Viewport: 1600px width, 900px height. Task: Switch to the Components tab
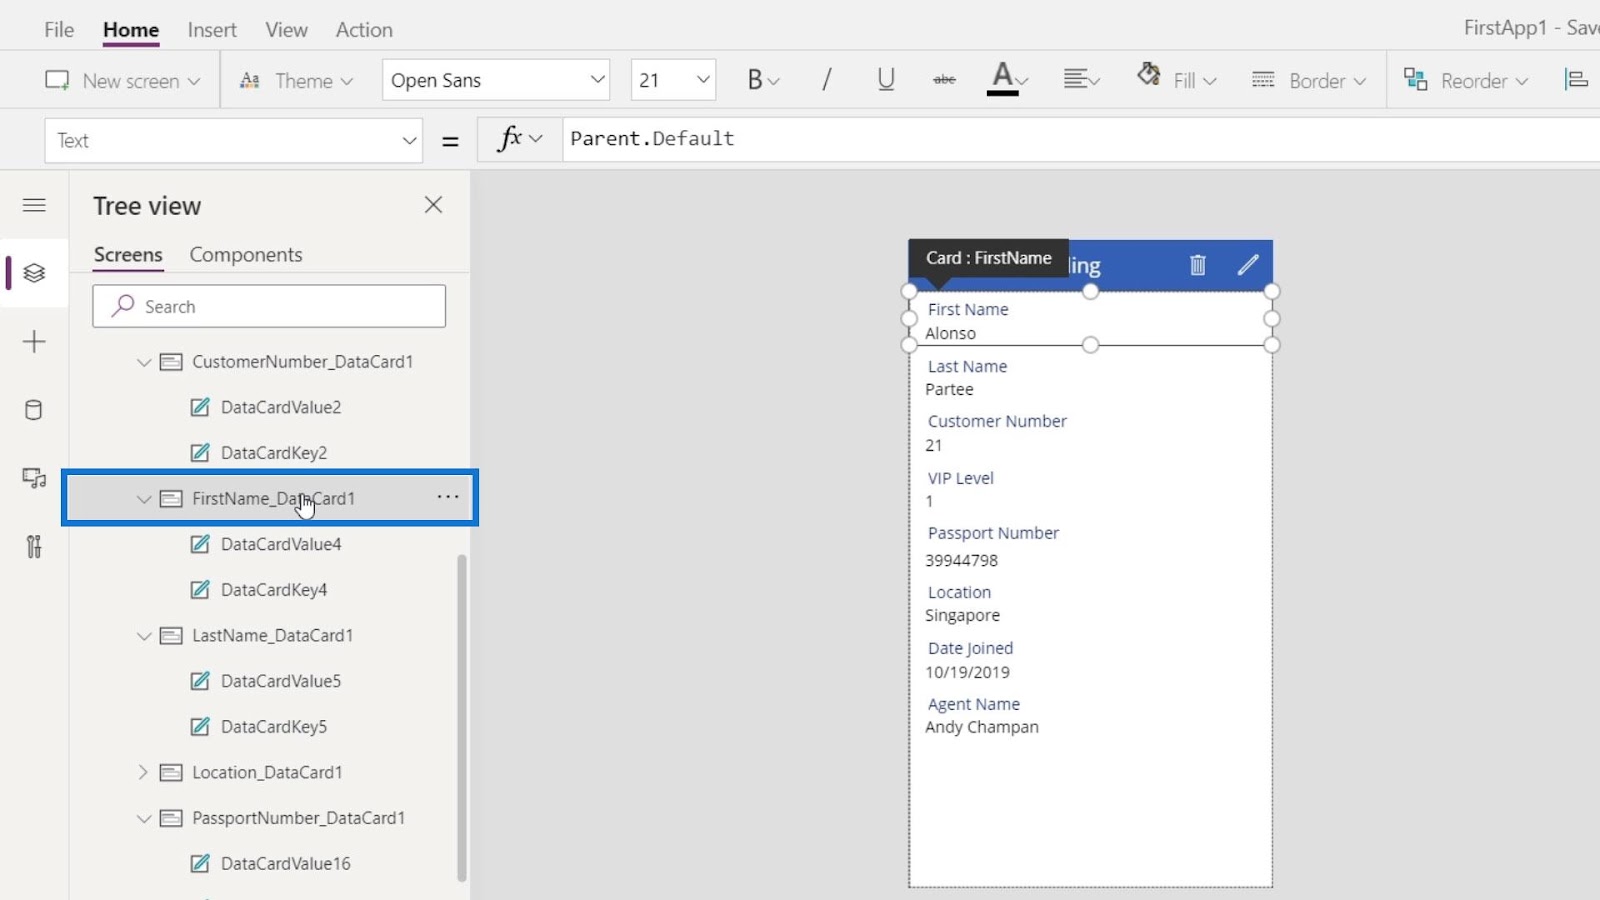pyautogui.click(x=246, y=255)
